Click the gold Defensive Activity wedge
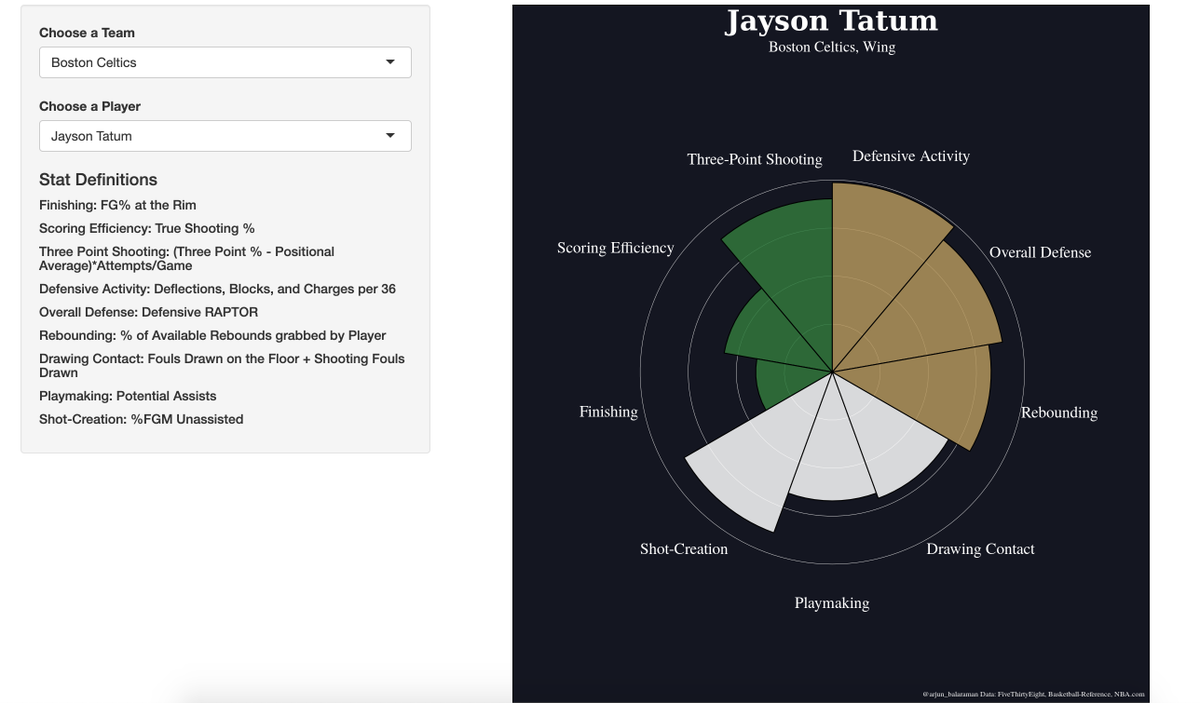 pyautogui.click(x=875, y=250)
